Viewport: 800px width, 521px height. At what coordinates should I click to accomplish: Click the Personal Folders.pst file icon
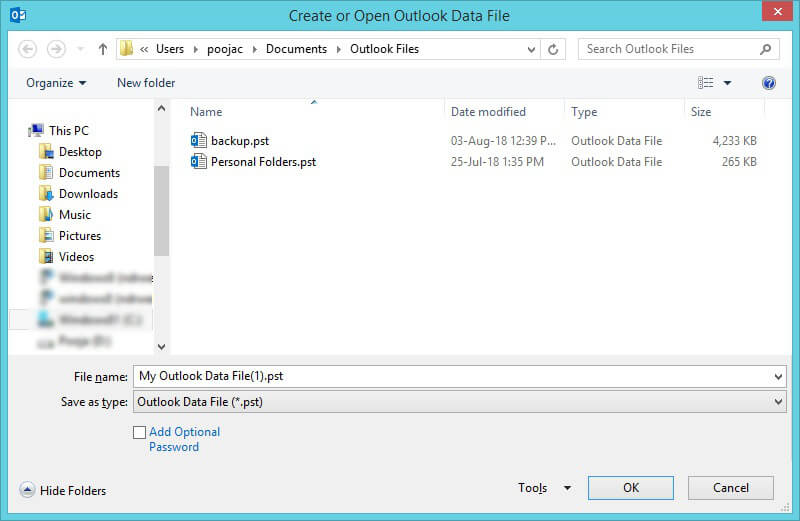(198, 162)
